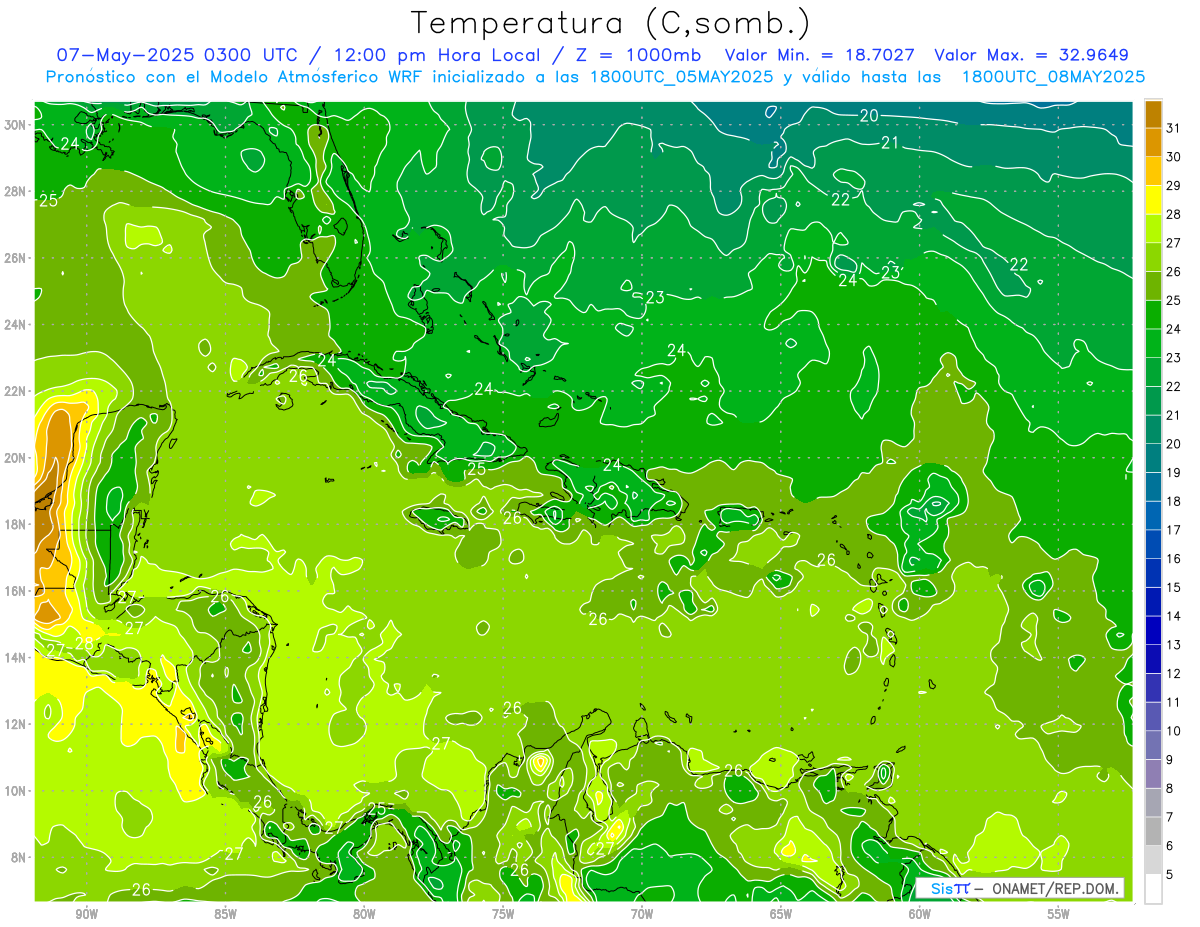Select the 12N latitude axis label

click(x=16, y=724)
